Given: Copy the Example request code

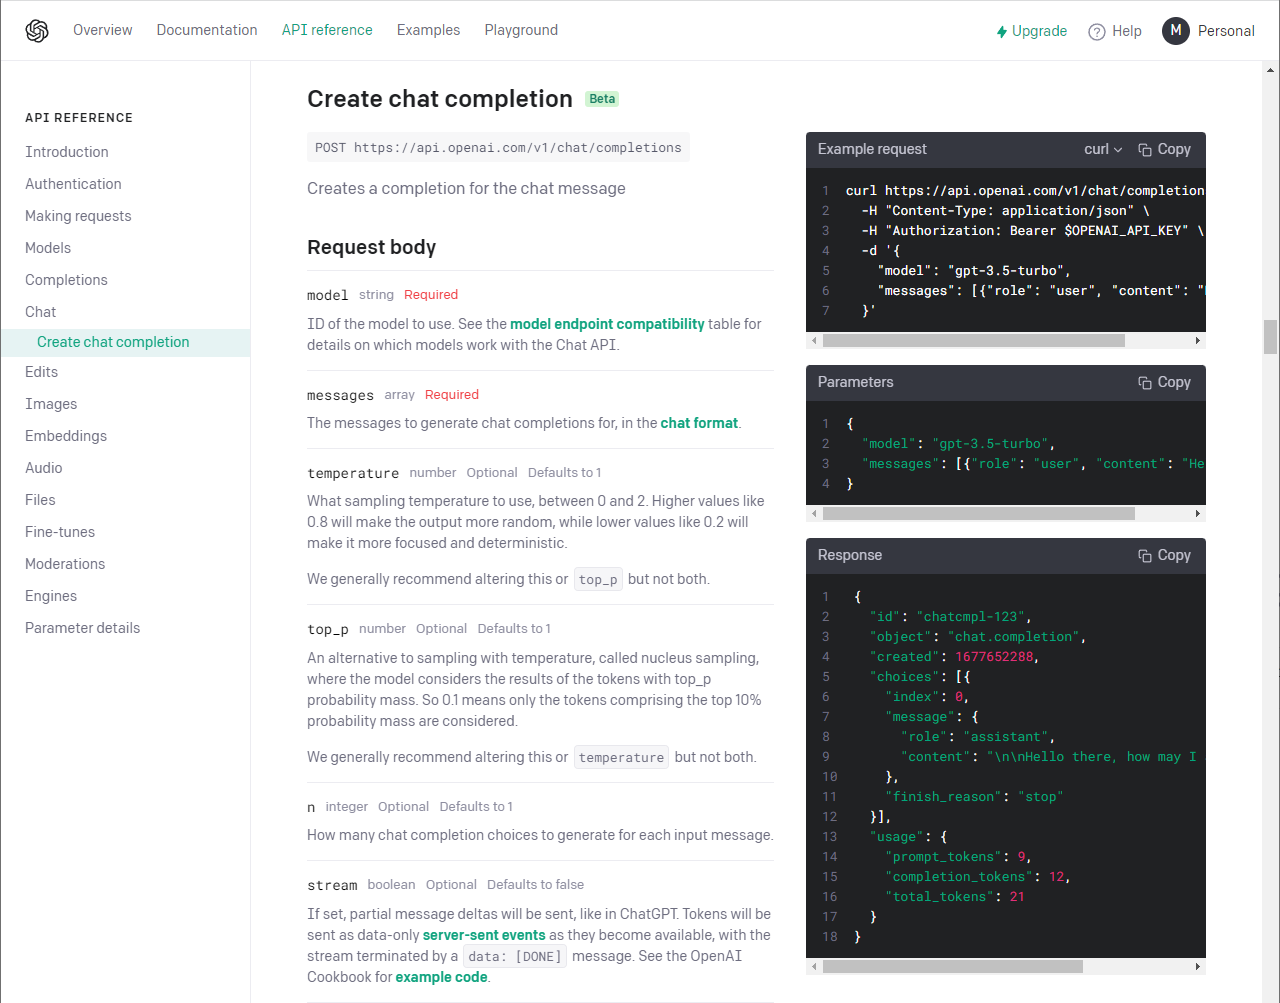Looking at the screenshot, I should point(1164,149).
